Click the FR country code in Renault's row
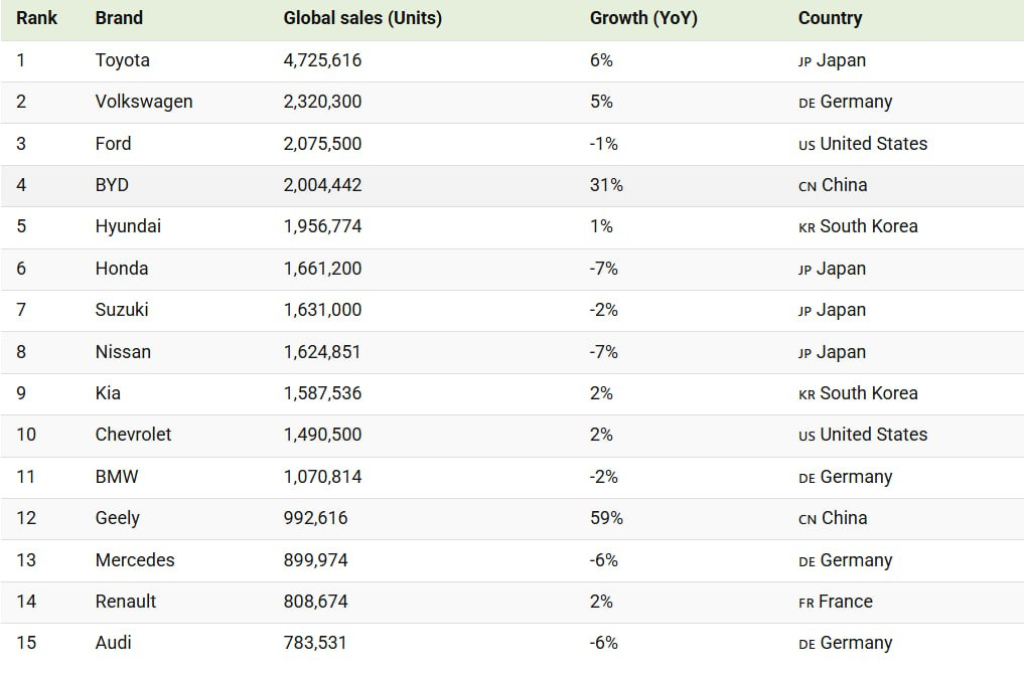The width and height of the screenshot is (1024, 675). [x=806, y=603]
